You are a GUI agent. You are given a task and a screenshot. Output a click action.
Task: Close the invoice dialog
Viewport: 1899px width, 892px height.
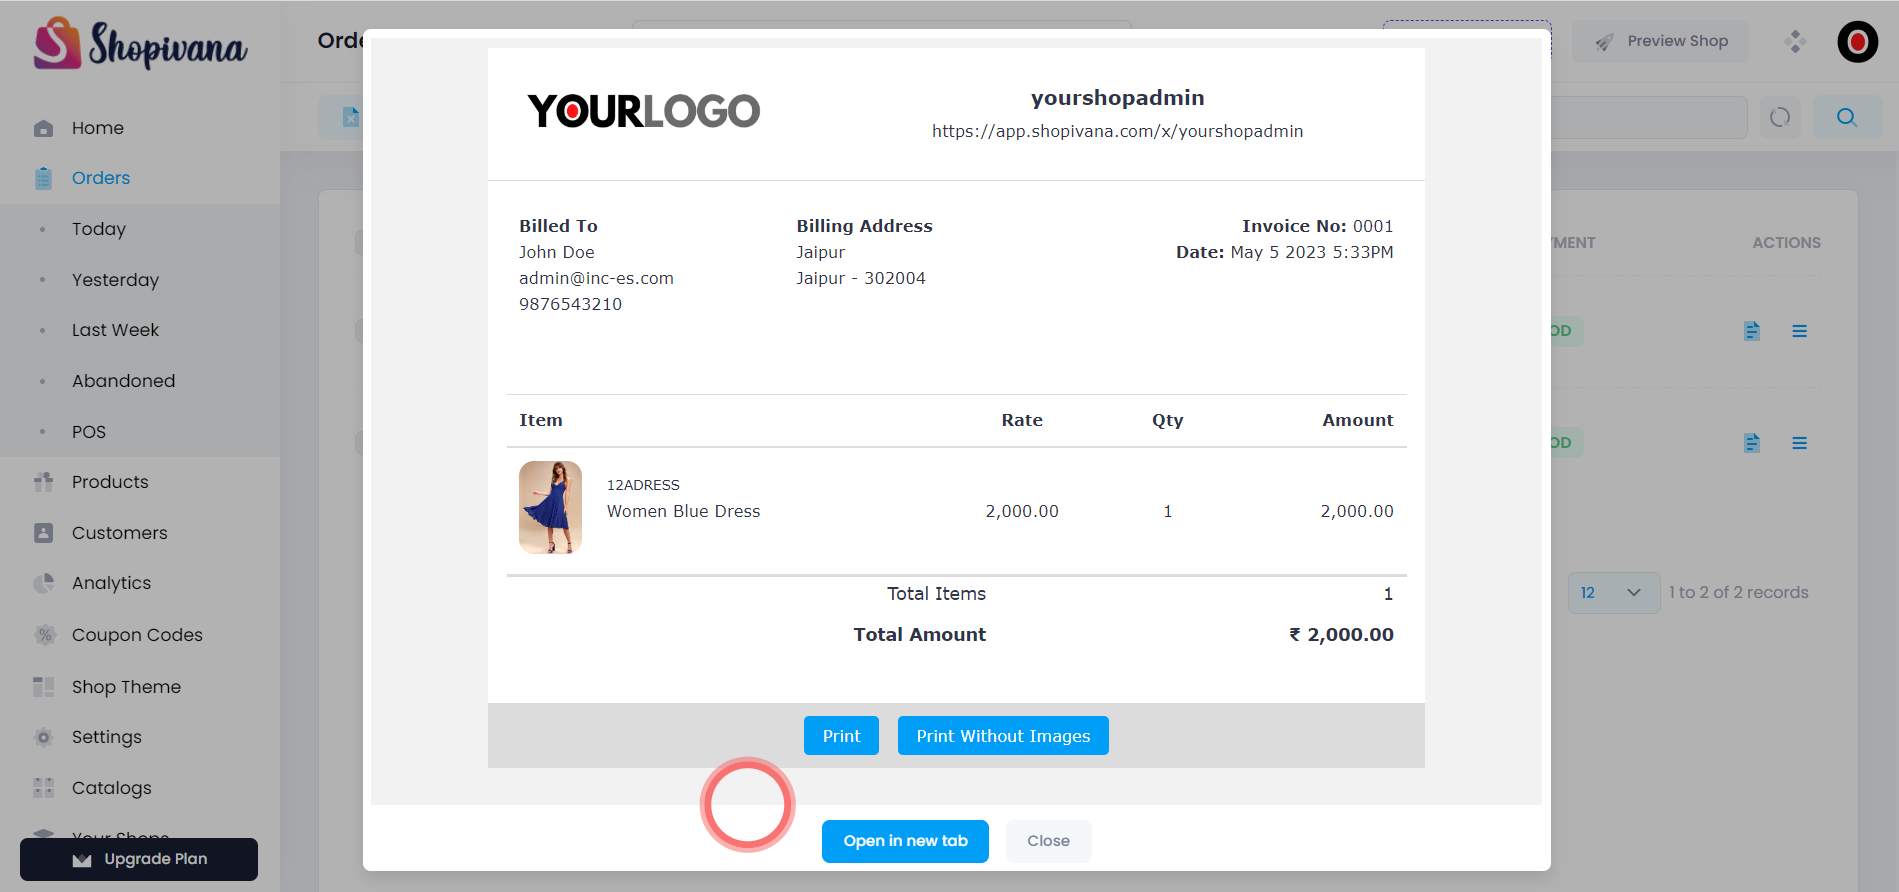[1048, 841]
